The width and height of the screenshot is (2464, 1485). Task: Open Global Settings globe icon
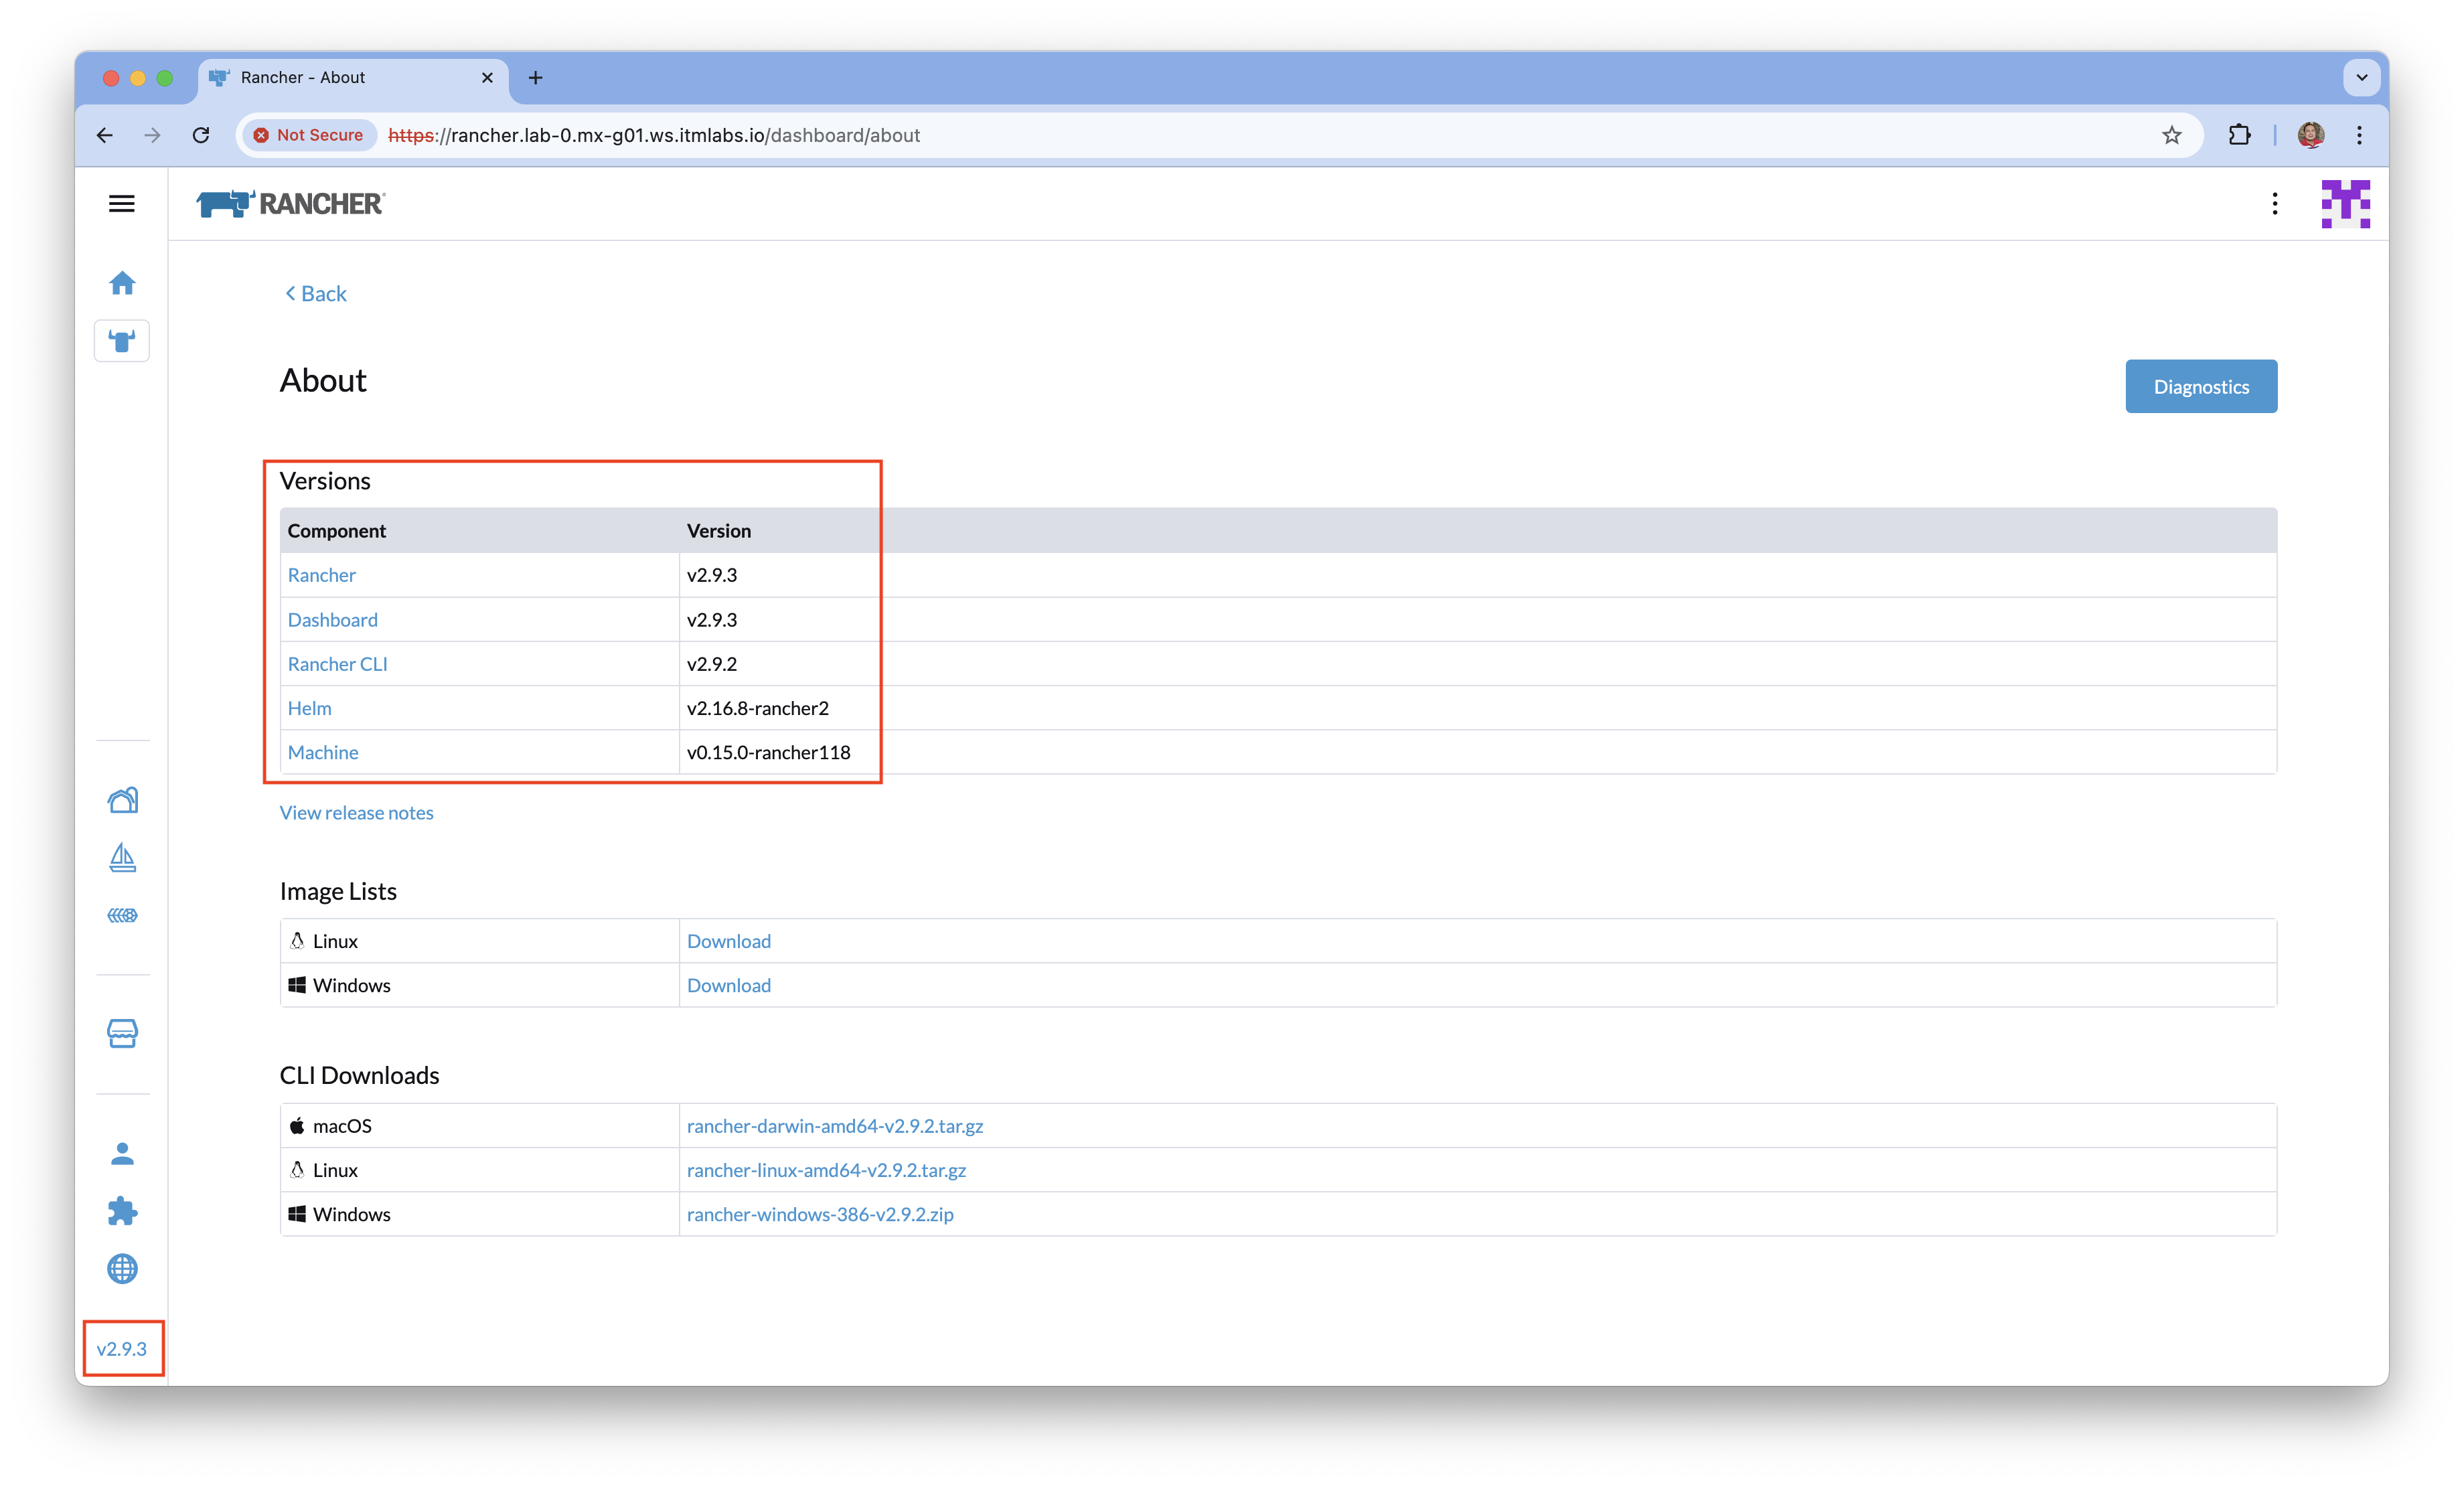click(122, 1269)
